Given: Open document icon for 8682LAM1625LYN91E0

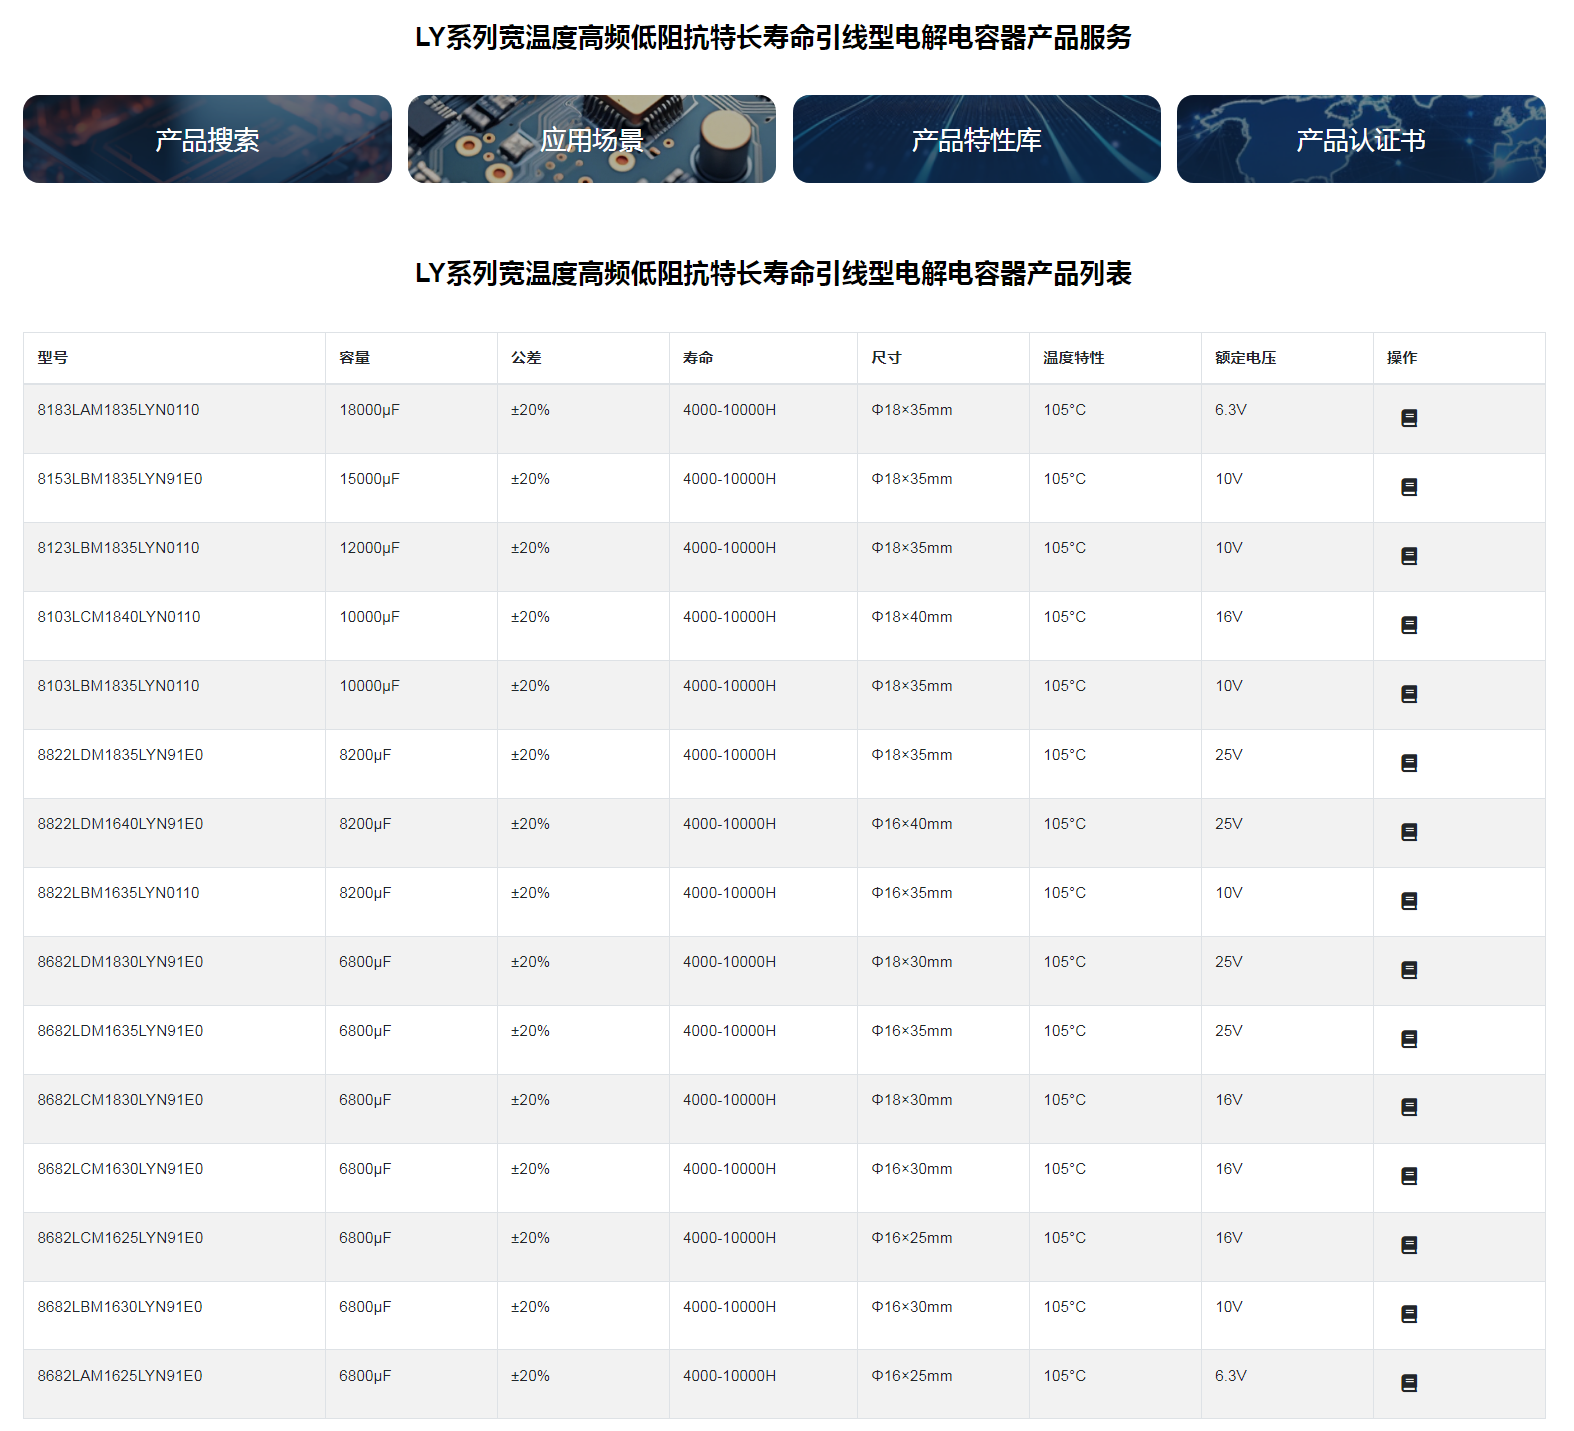Looking at the screenshot, I should pyautogui.click(x=1409, y=1383).
